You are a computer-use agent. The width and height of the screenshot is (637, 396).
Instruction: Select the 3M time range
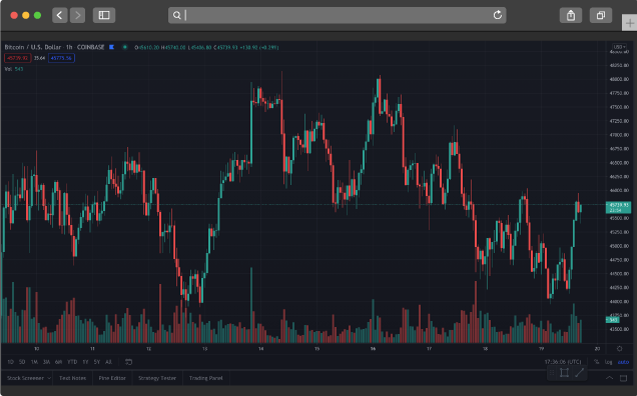(46, 362)
